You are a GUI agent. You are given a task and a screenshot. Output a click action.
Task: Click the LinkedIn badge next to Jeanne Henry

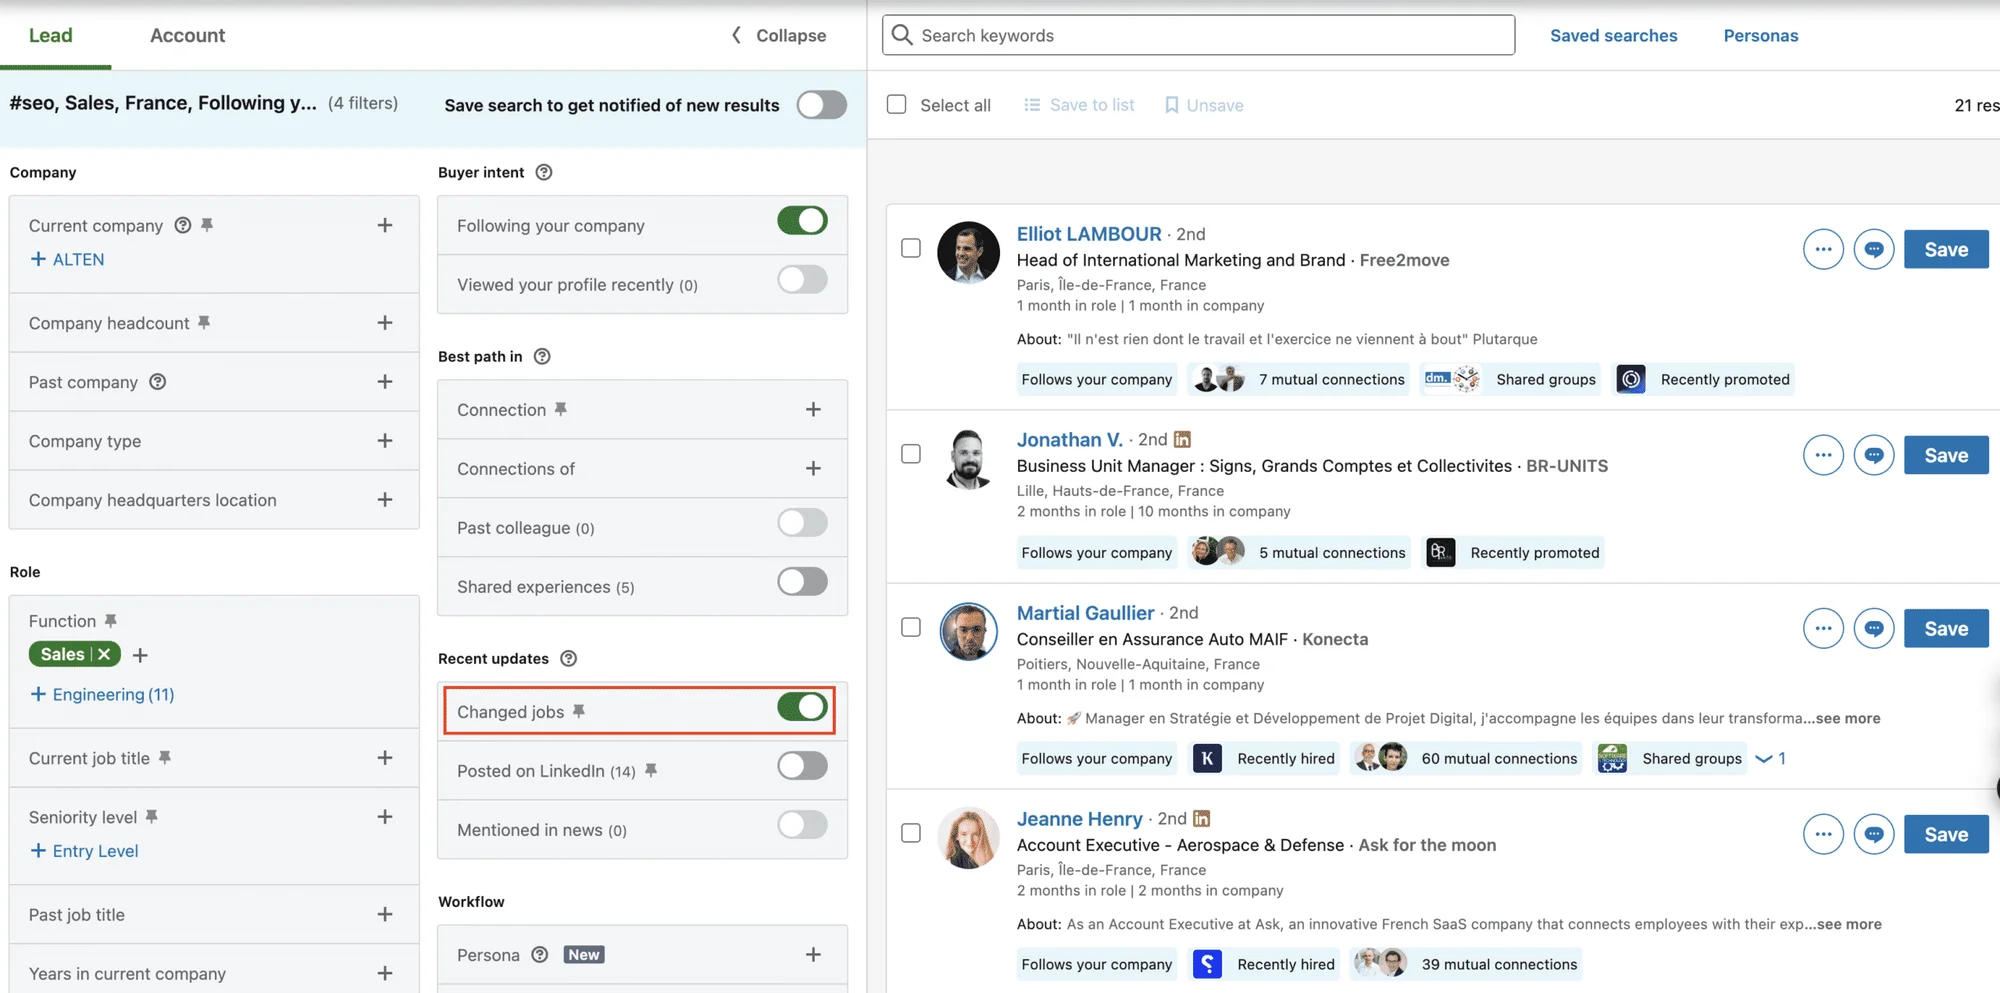coord(1202,818)
